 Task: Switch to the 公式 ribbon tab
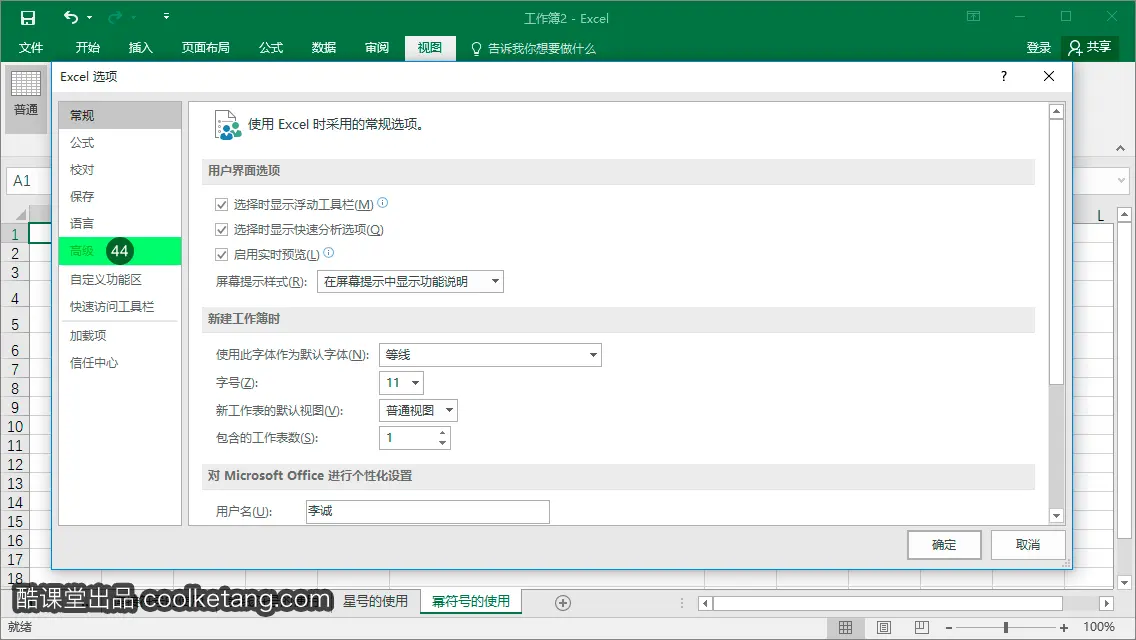(271, 48)
